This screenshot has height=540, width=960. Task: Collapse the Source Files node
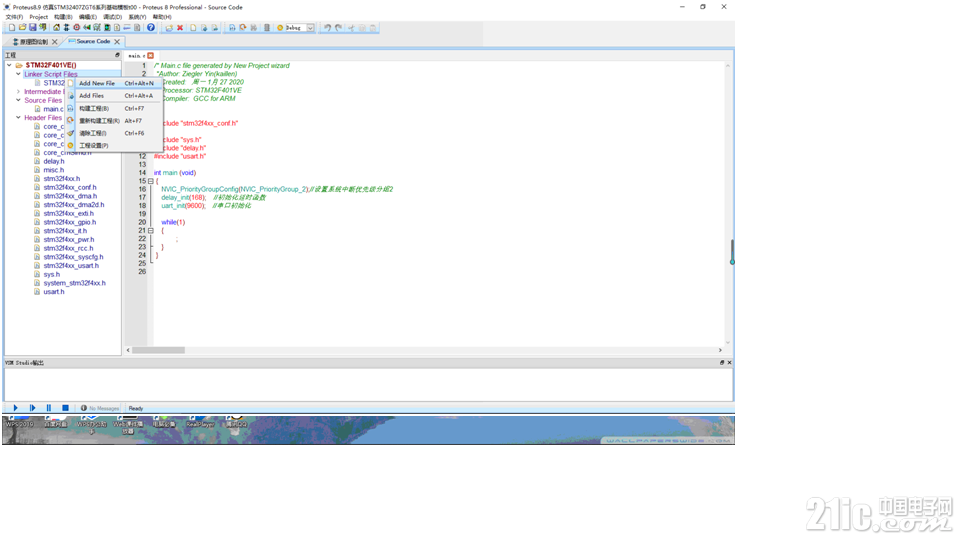coord(18,100)
